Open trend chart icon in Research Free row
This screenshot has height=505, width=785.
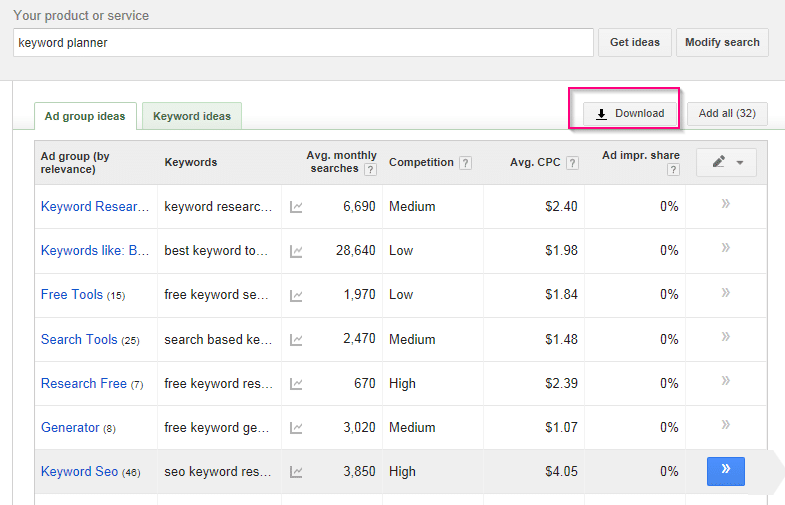(x=296, y=384)
